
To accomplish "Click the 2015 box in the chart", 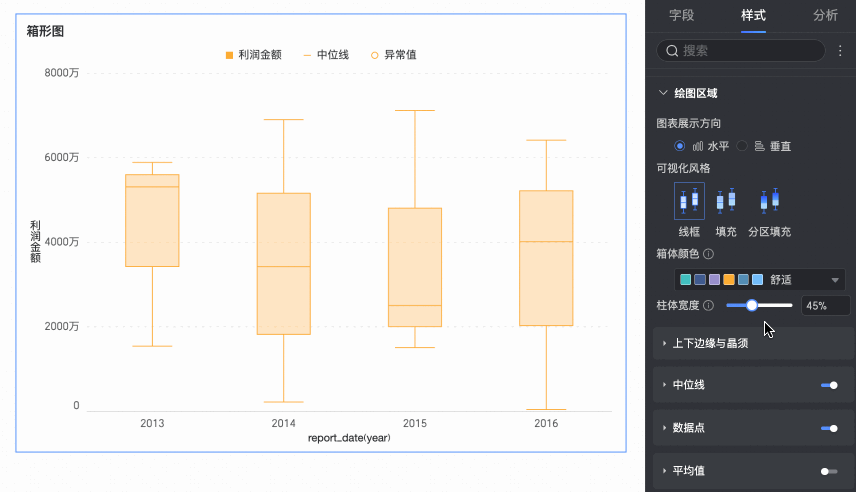I will click(415, 268).
